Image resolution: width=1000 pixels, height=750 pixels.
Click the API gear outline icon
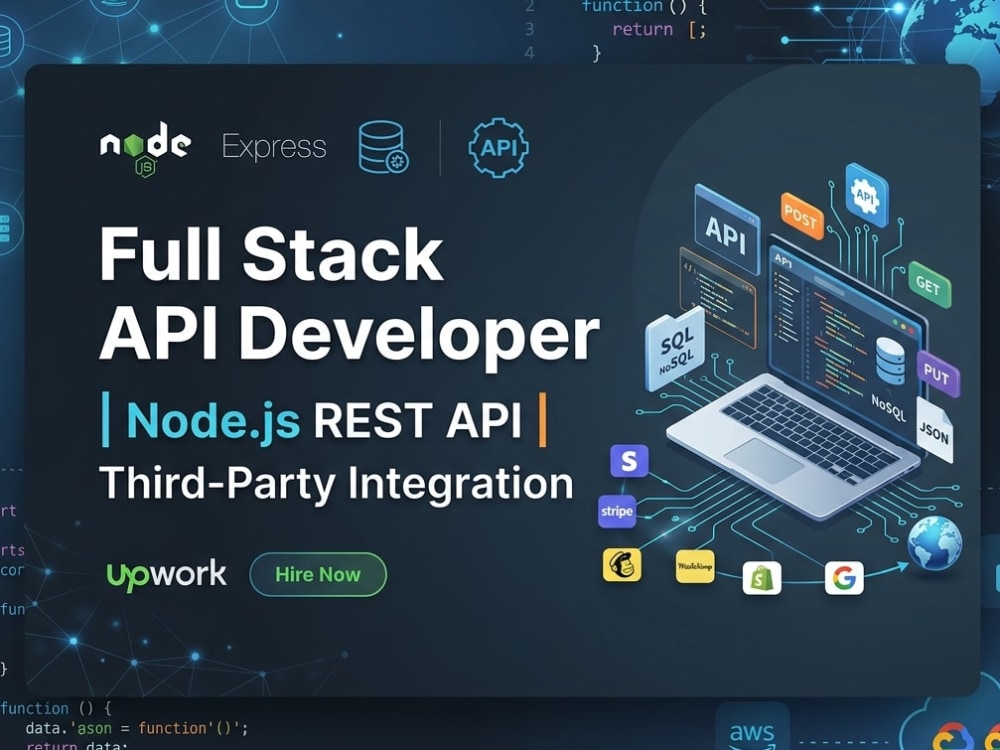[x=498, y=147]
